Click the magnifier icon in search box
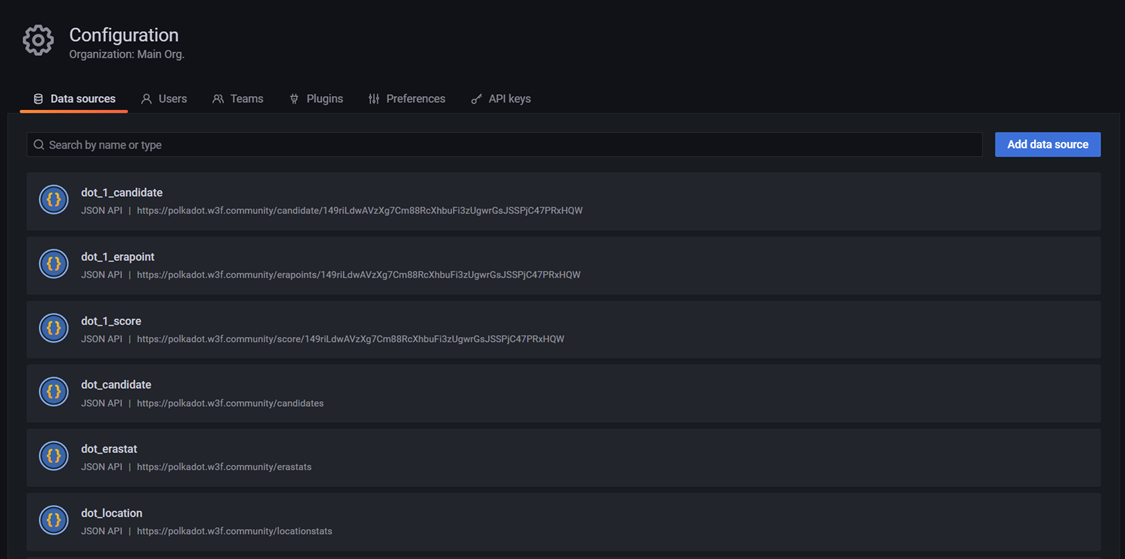This screenshot has width=1125, height=559. [x=39, y=145]
